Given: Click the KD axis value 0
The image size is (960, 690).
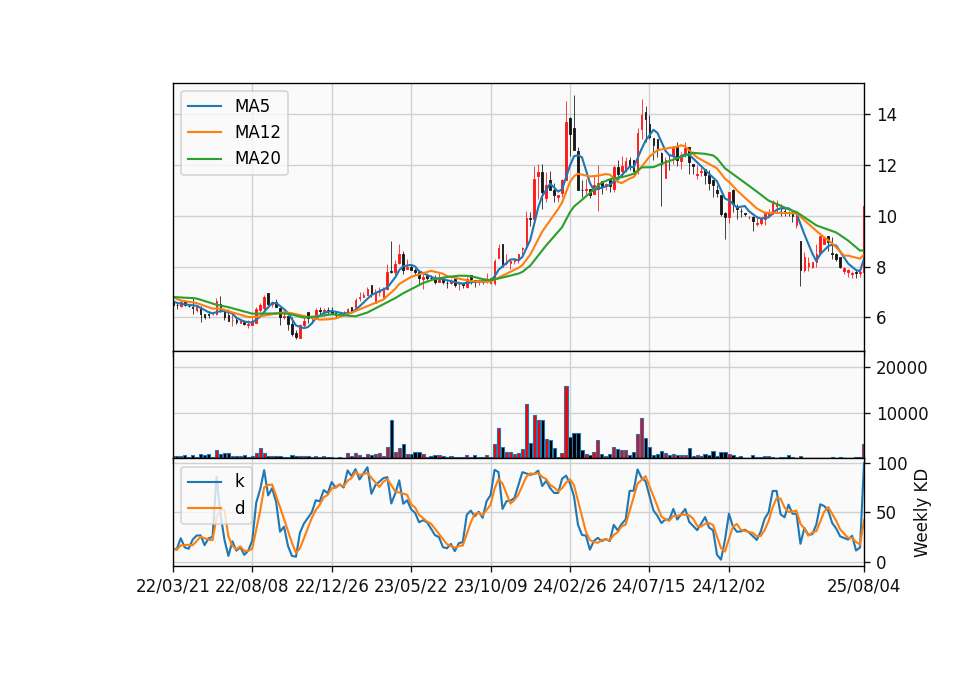Looking at the screenshot, I should coord(882,562).
